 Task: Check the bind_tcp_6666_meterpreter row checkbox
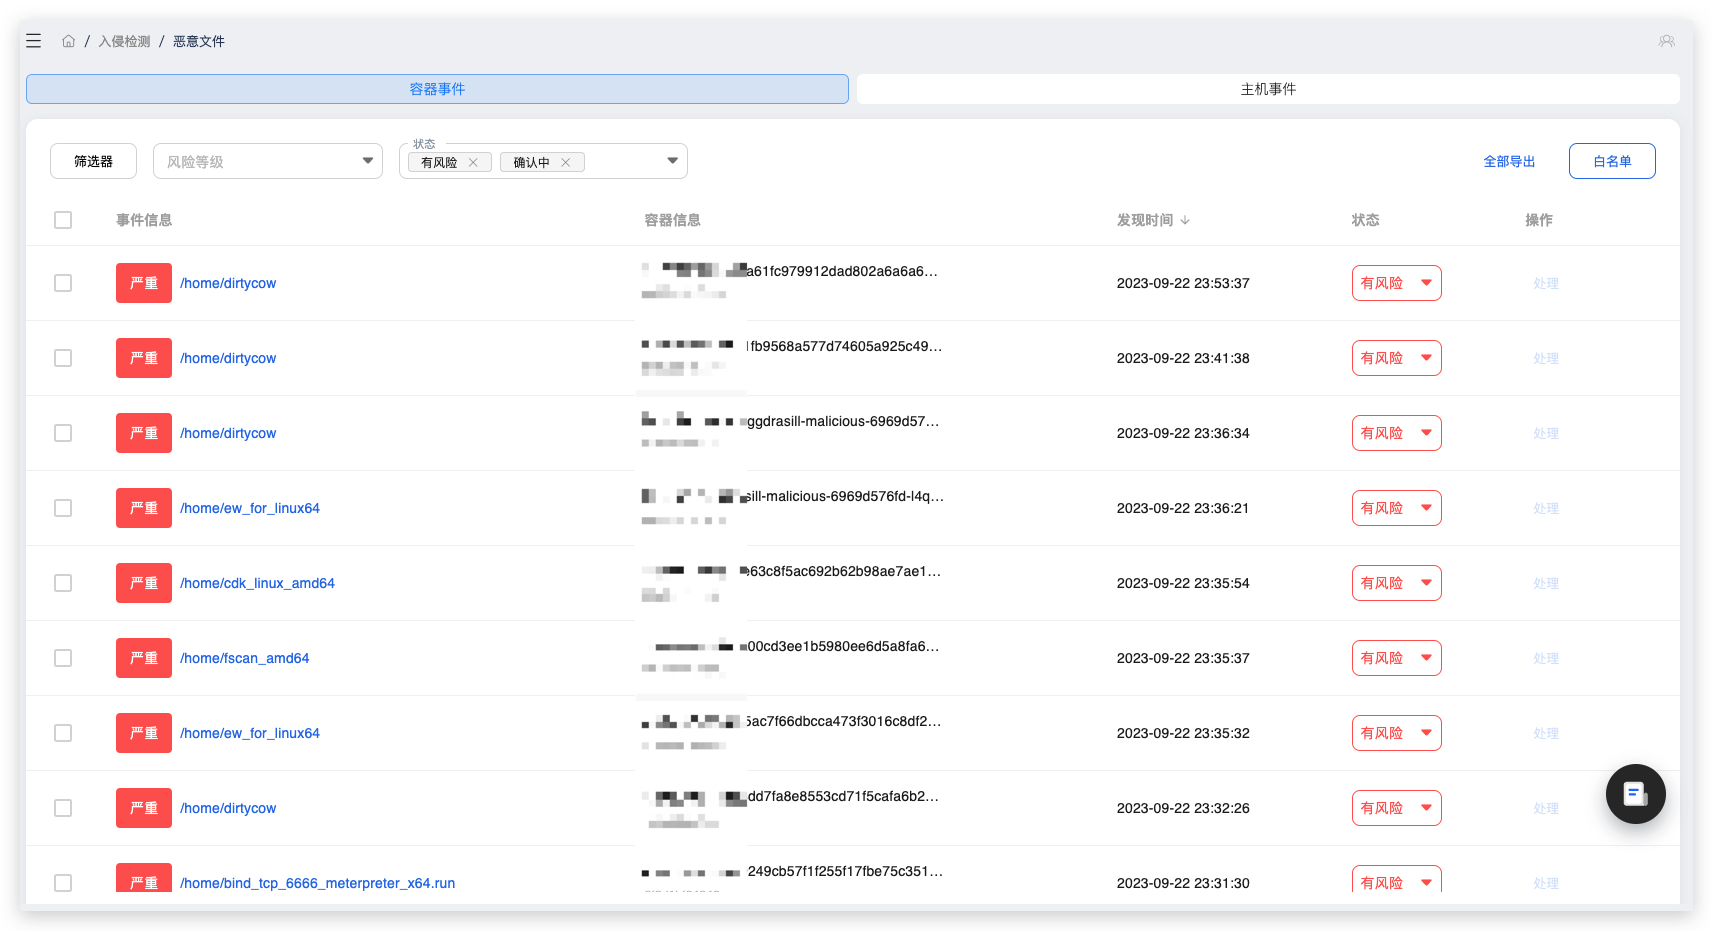(x=63, y=883)
